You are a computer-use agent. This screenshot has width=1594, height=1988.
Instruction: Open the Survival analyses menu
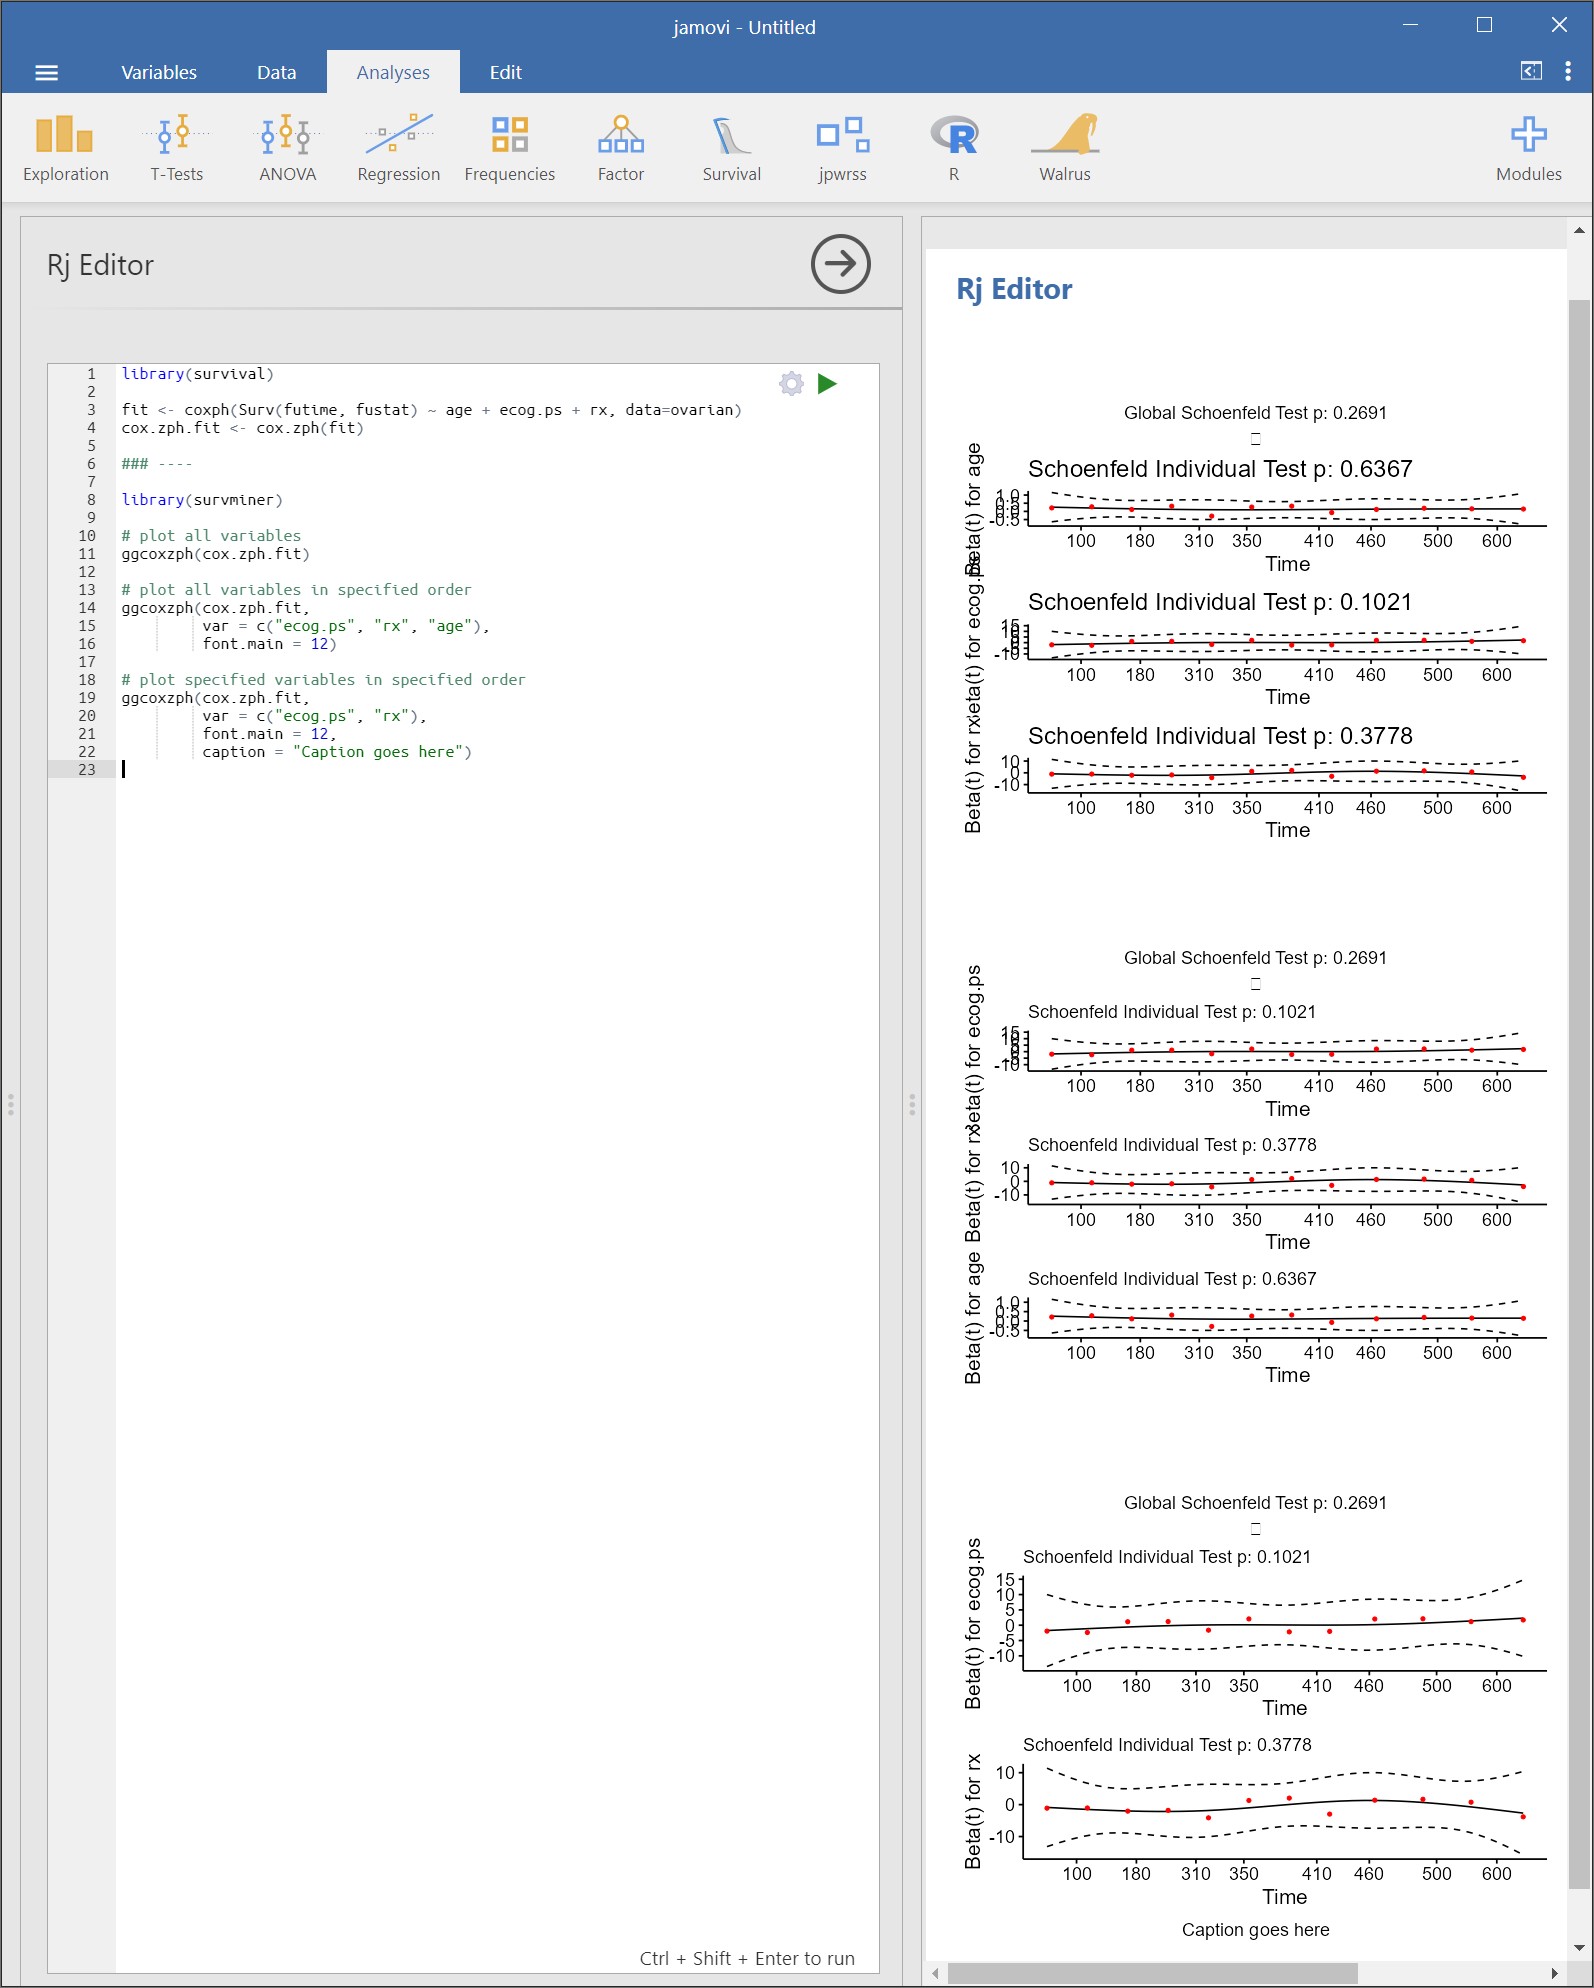(x=731, y=147)
